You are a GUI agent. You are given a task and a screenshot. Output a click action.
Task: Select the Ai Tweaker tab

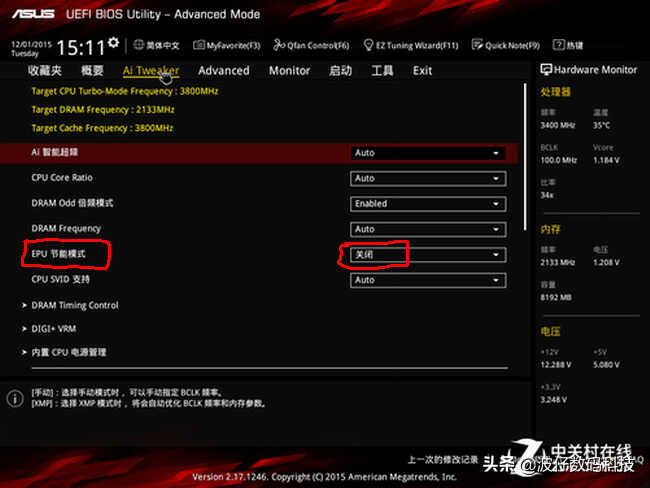151,70
